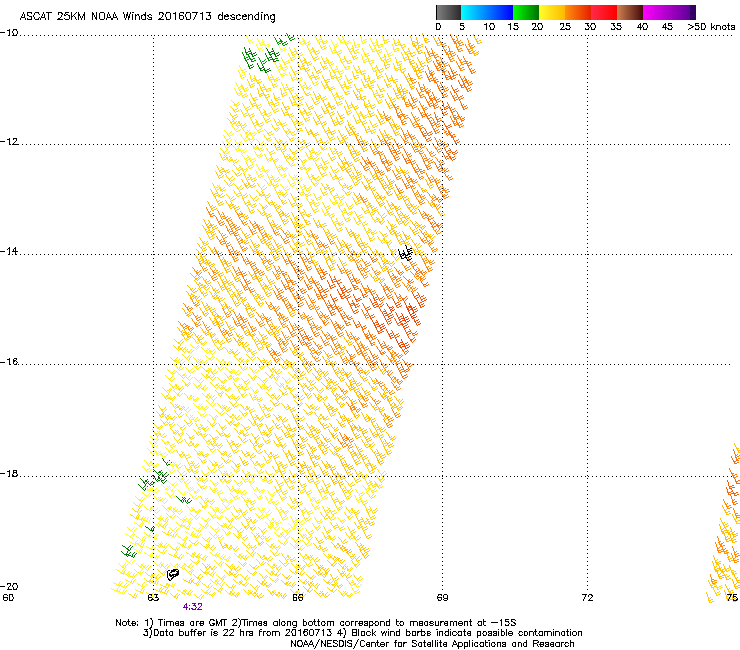The height and width of the screenshot is (650, 740).
Task: Select the magenta 40-45 knots legend segment
Action: click(x=656, y=12)
